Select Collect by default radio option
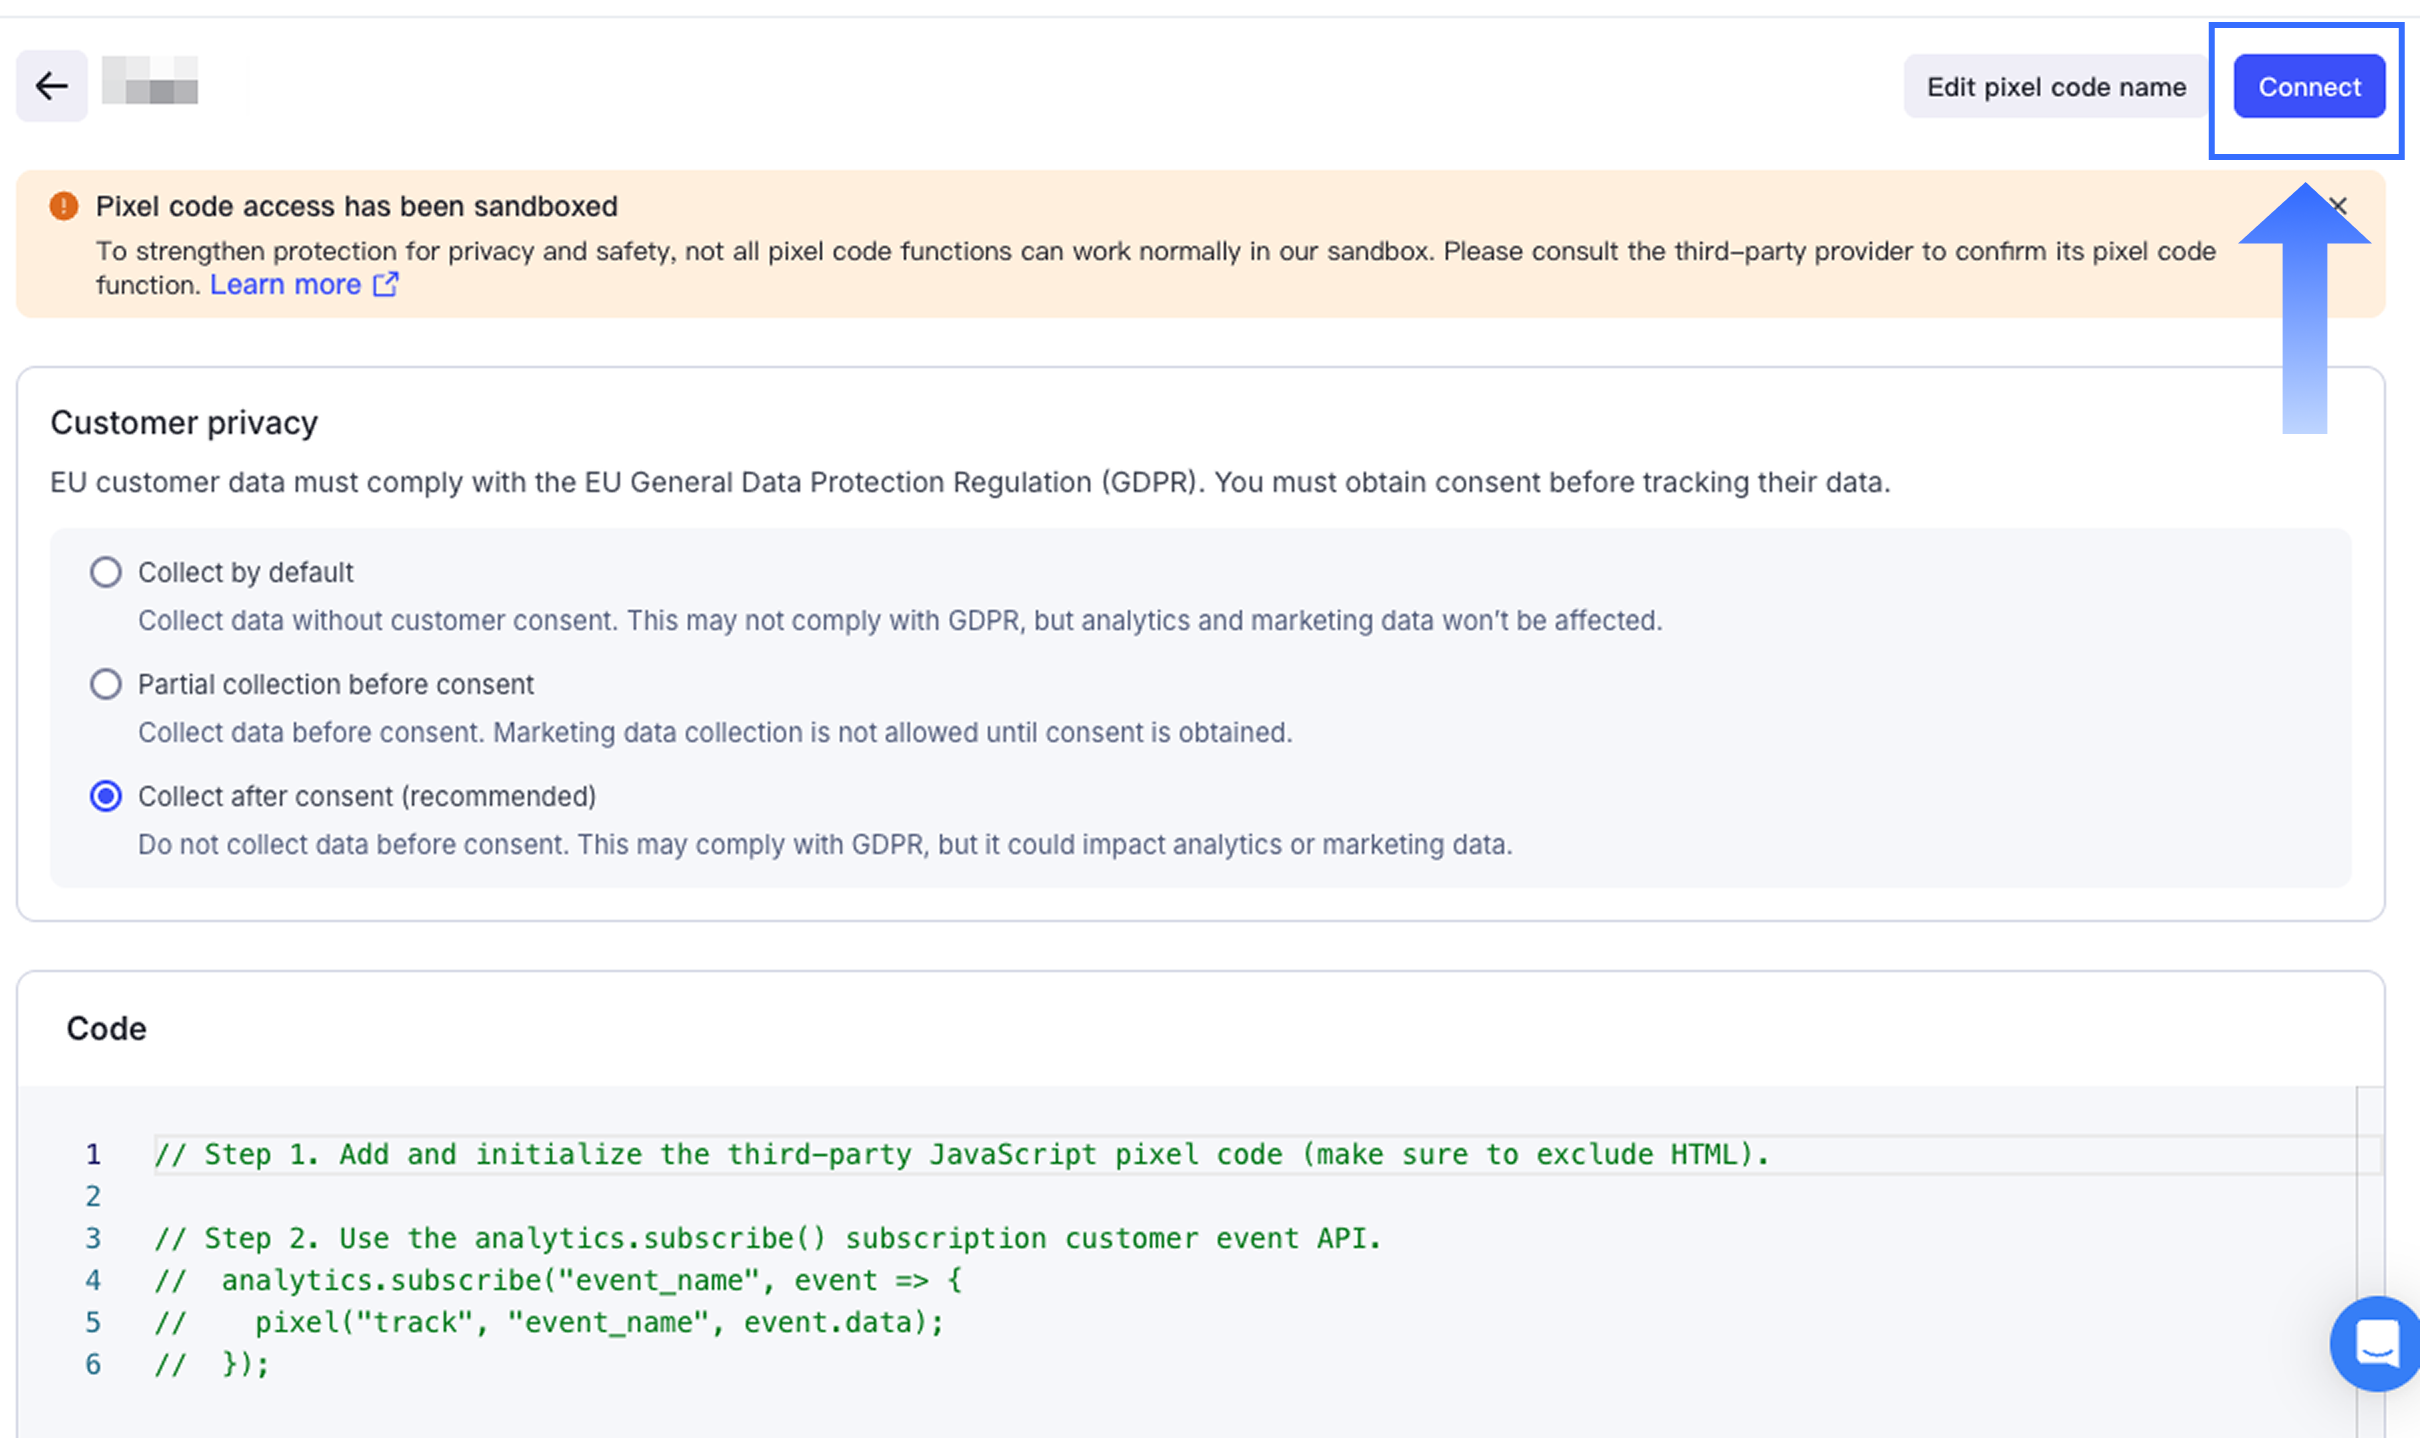This screenshot has height=1438, width=2420. pos(106,572)
